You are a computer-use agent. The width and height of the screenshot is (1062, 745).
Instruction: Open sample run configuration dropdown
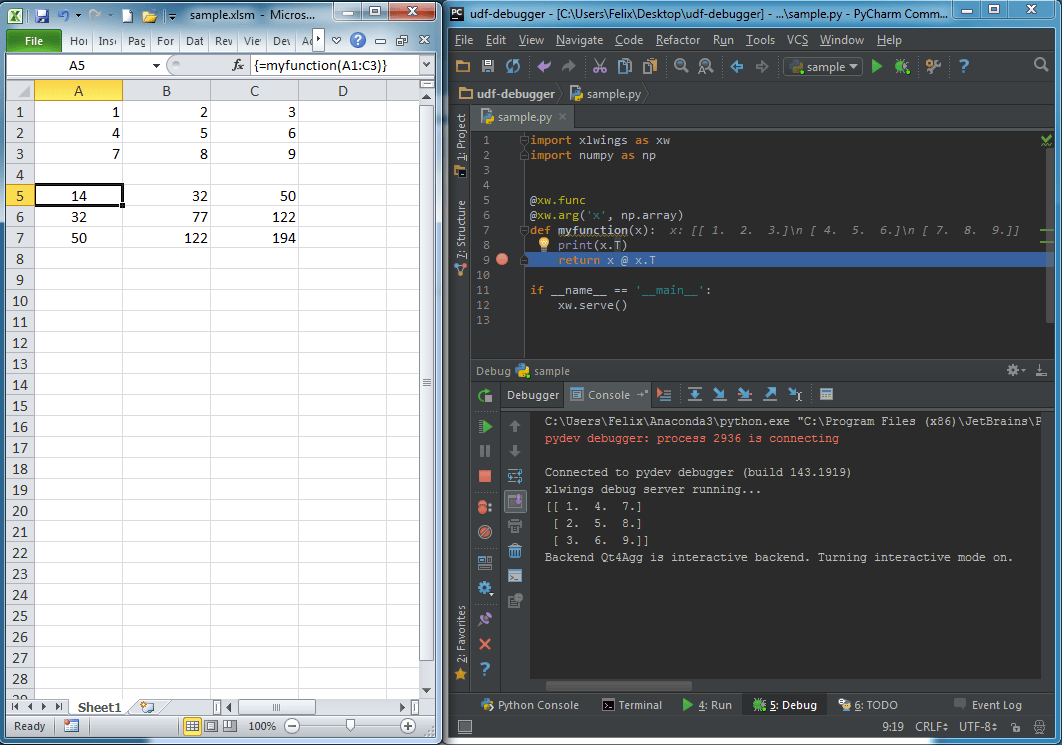823,66
